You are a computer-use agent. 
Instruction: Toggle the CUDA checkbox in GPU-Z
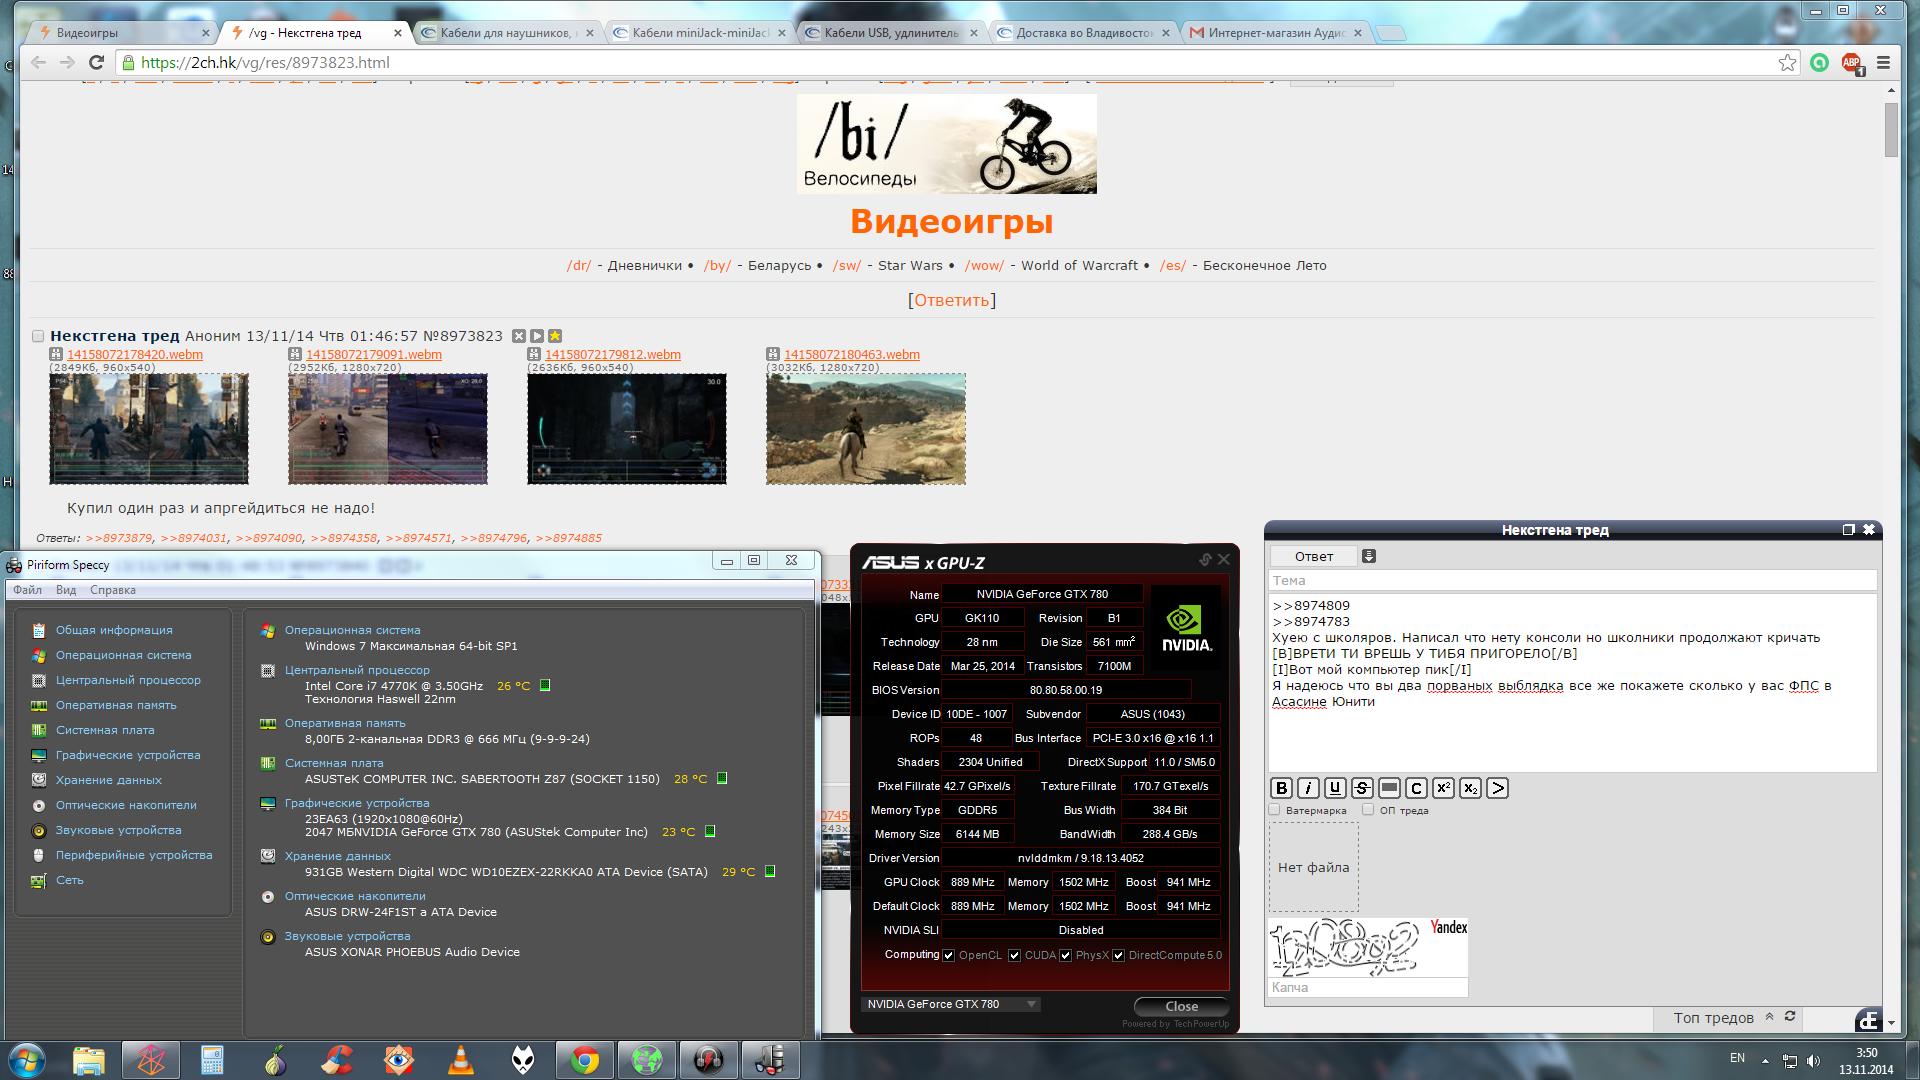pos(1014,955)
